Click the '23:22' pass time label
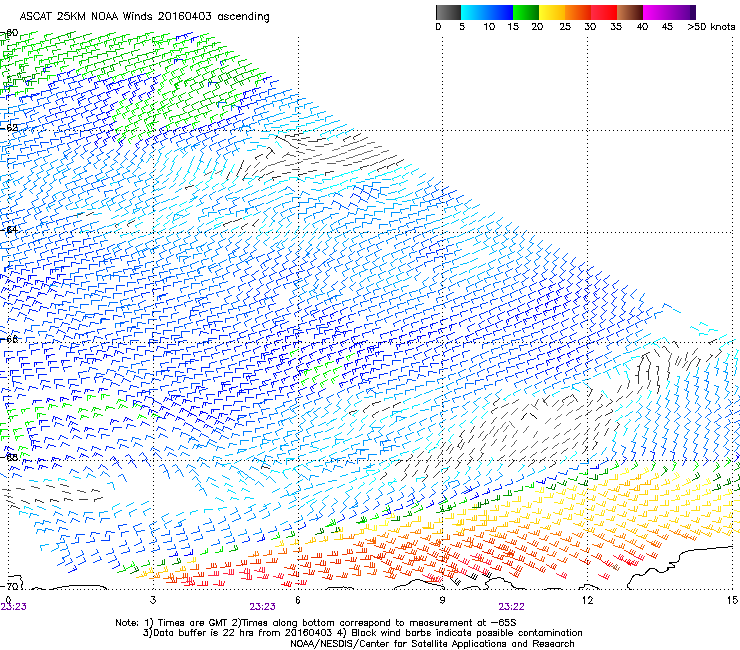The image size is (740, 650). click(x=511, y=607)
